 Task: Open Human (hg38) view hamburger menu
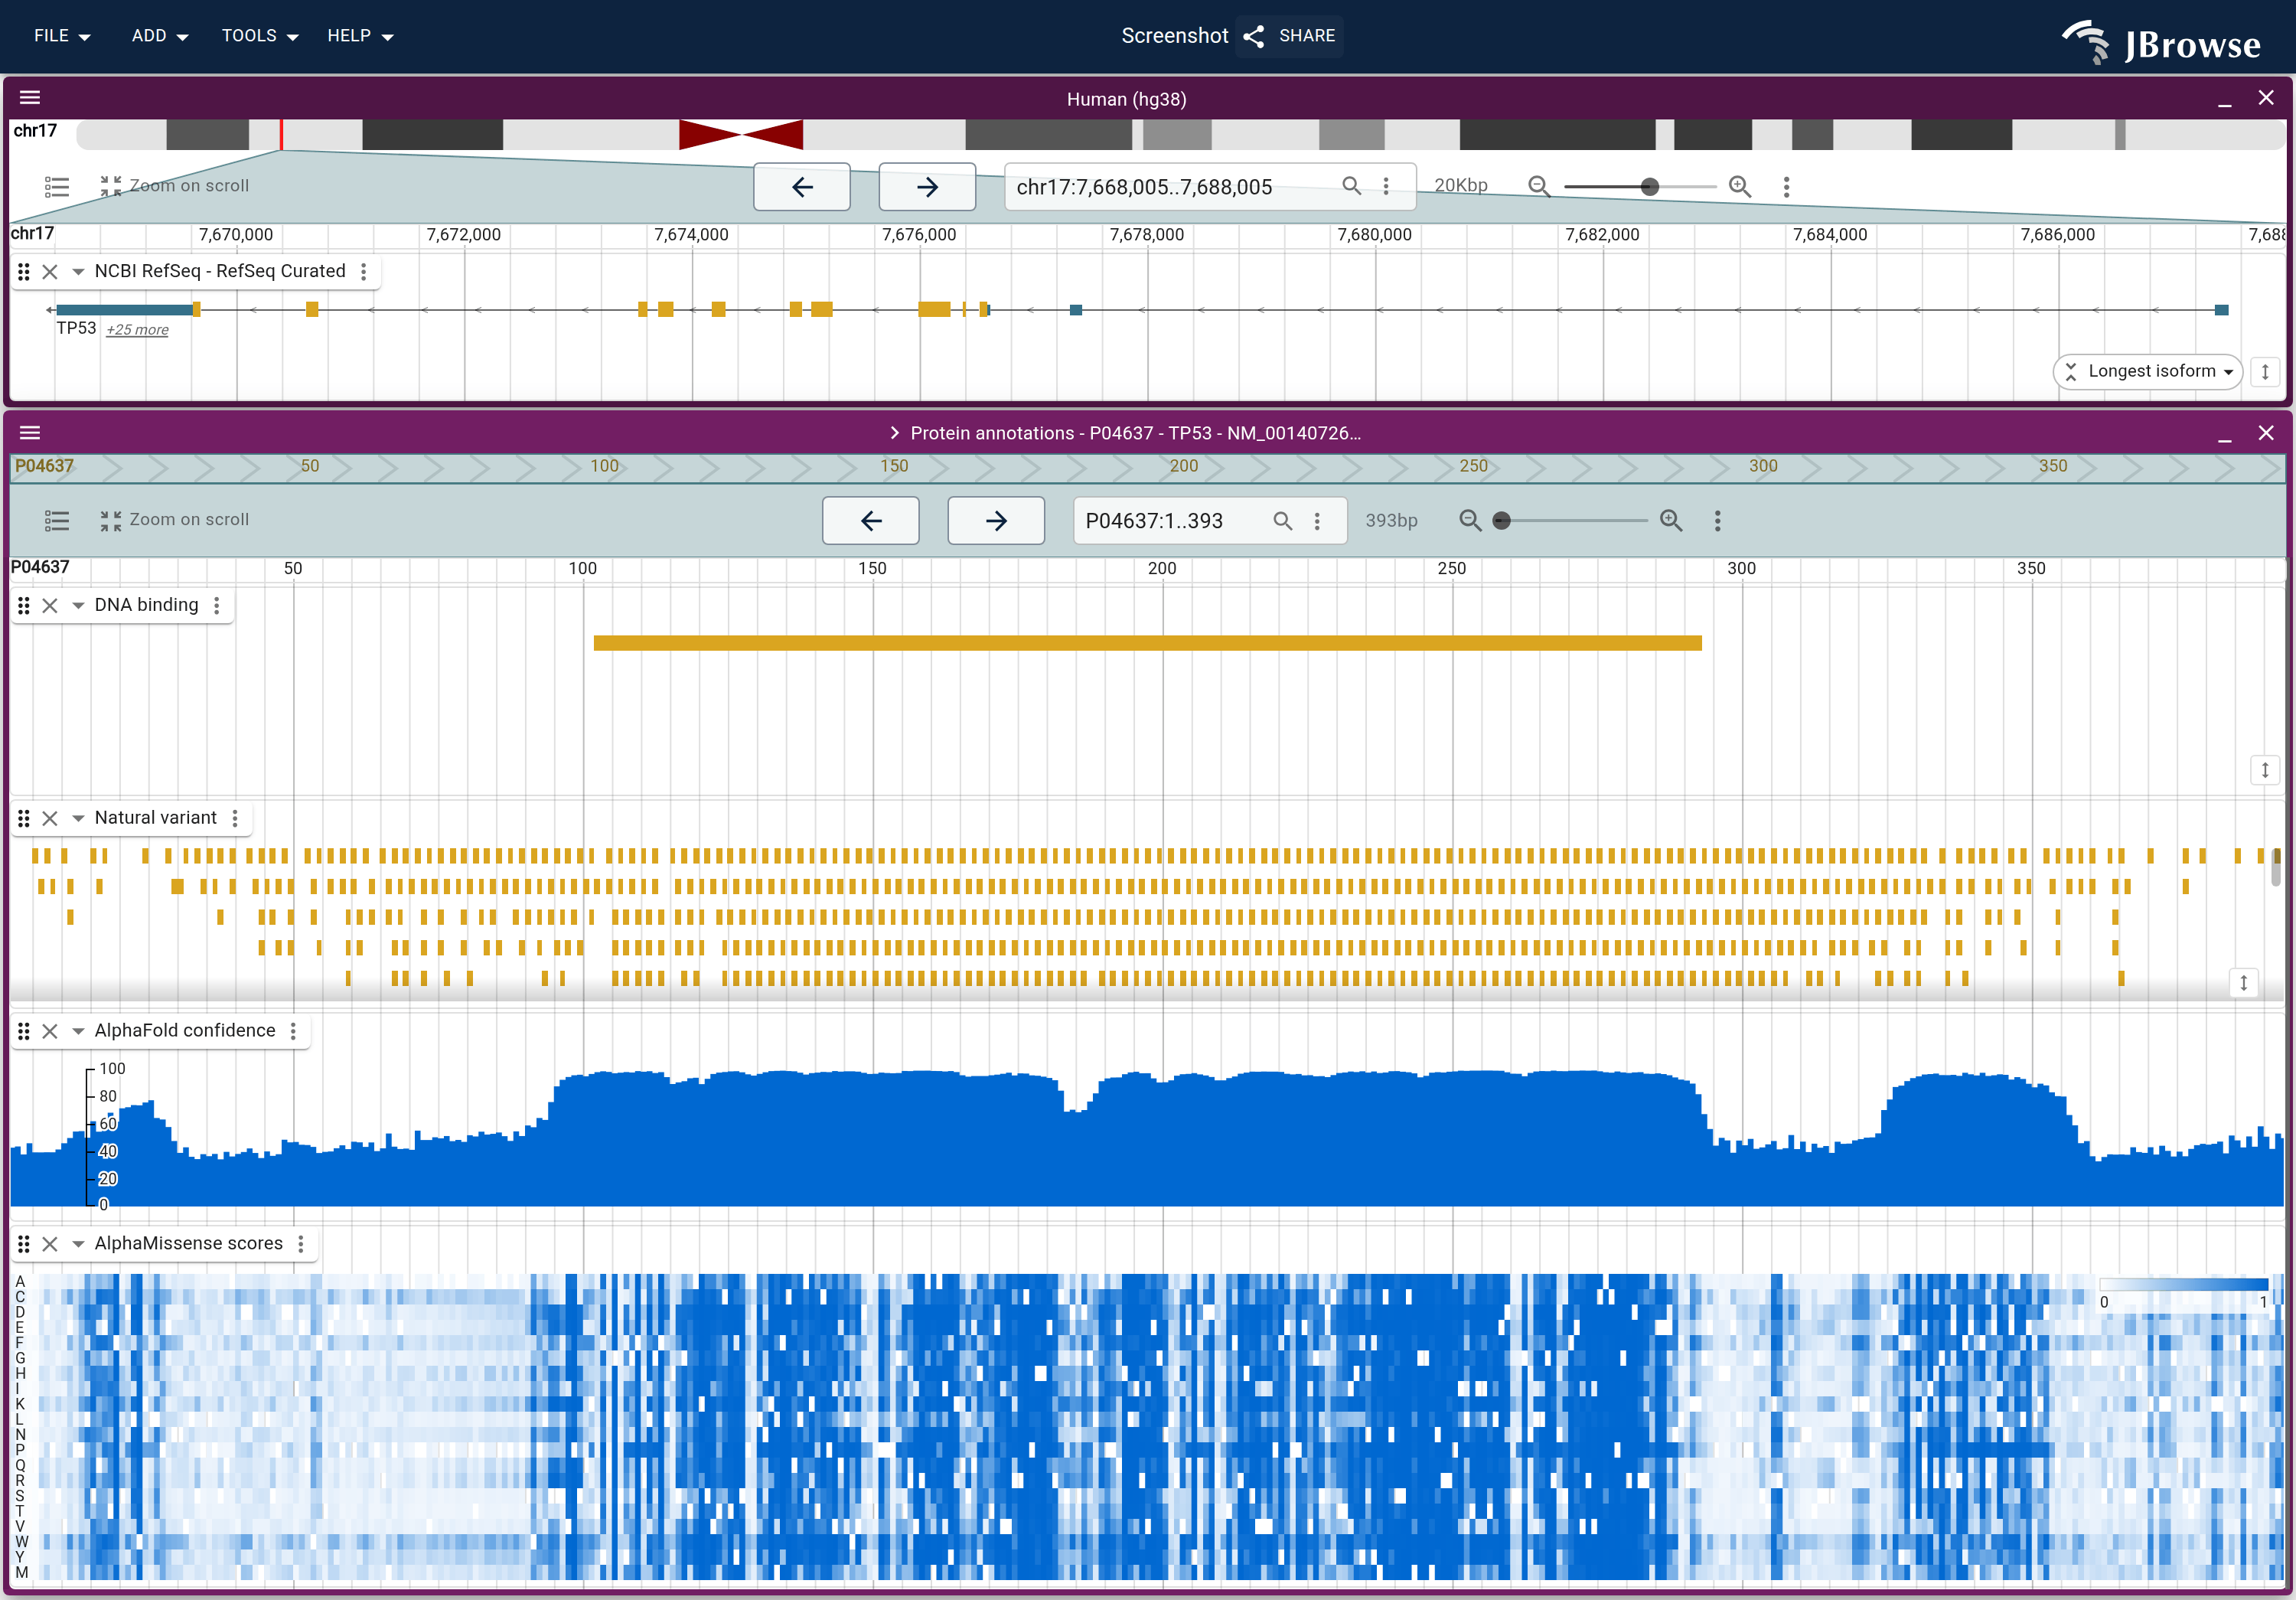click(30, 98)
